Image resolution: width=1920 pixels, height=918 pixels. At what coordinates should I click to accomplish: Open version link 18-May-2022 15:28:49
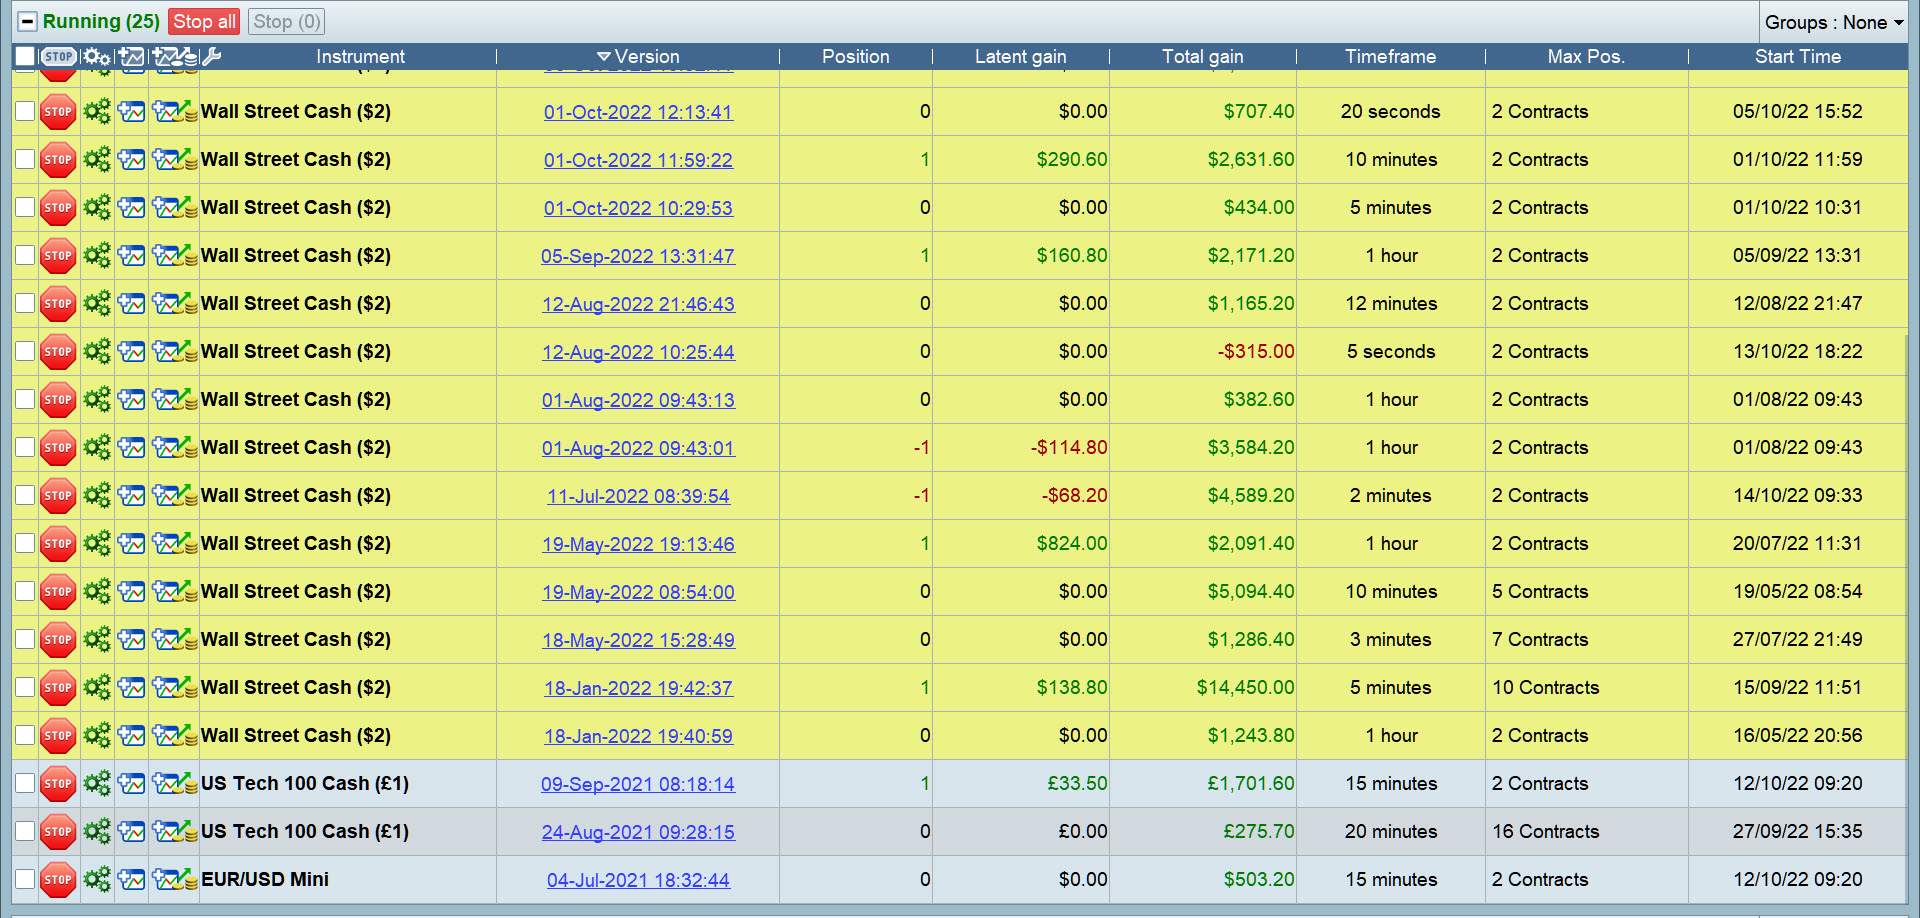tap(638, 640)
